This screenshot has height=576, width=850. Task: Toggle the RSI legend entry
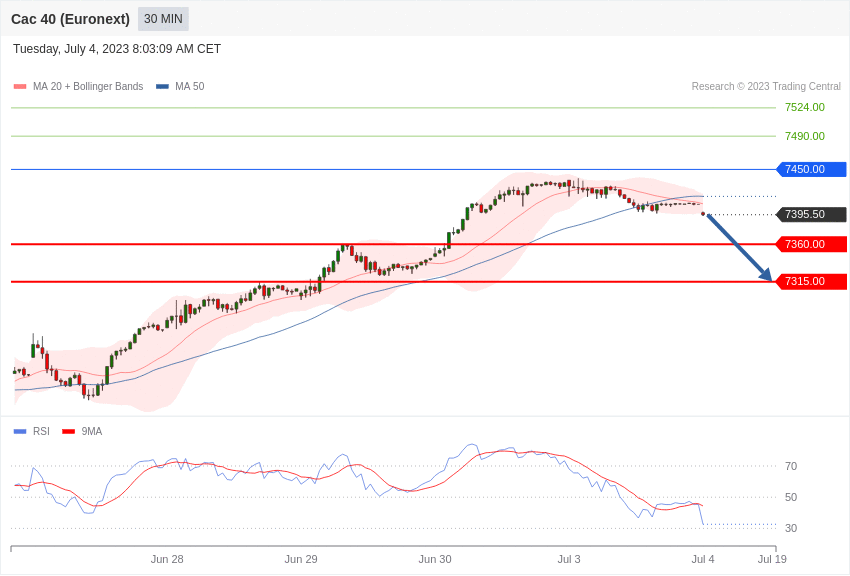click(31, 431)
